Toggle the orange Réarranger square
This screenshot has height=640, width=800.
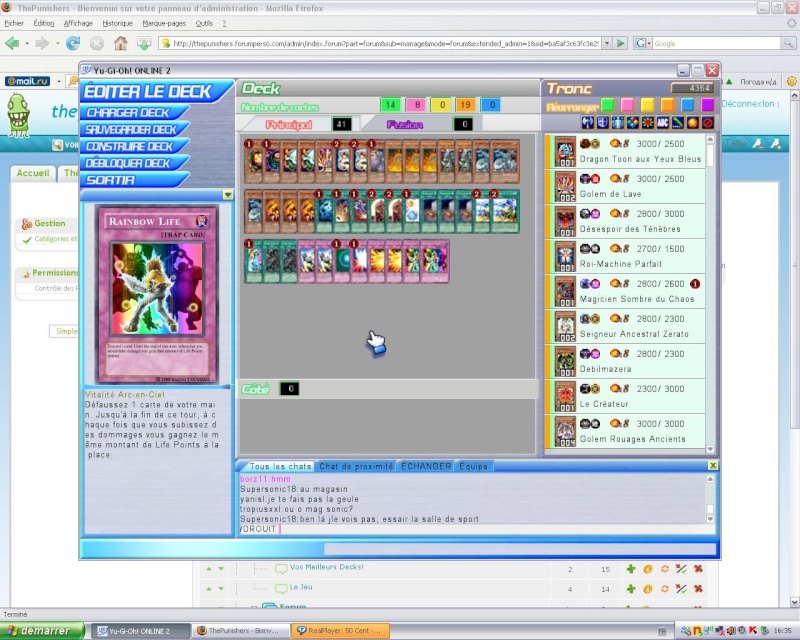tap(667, 105)
